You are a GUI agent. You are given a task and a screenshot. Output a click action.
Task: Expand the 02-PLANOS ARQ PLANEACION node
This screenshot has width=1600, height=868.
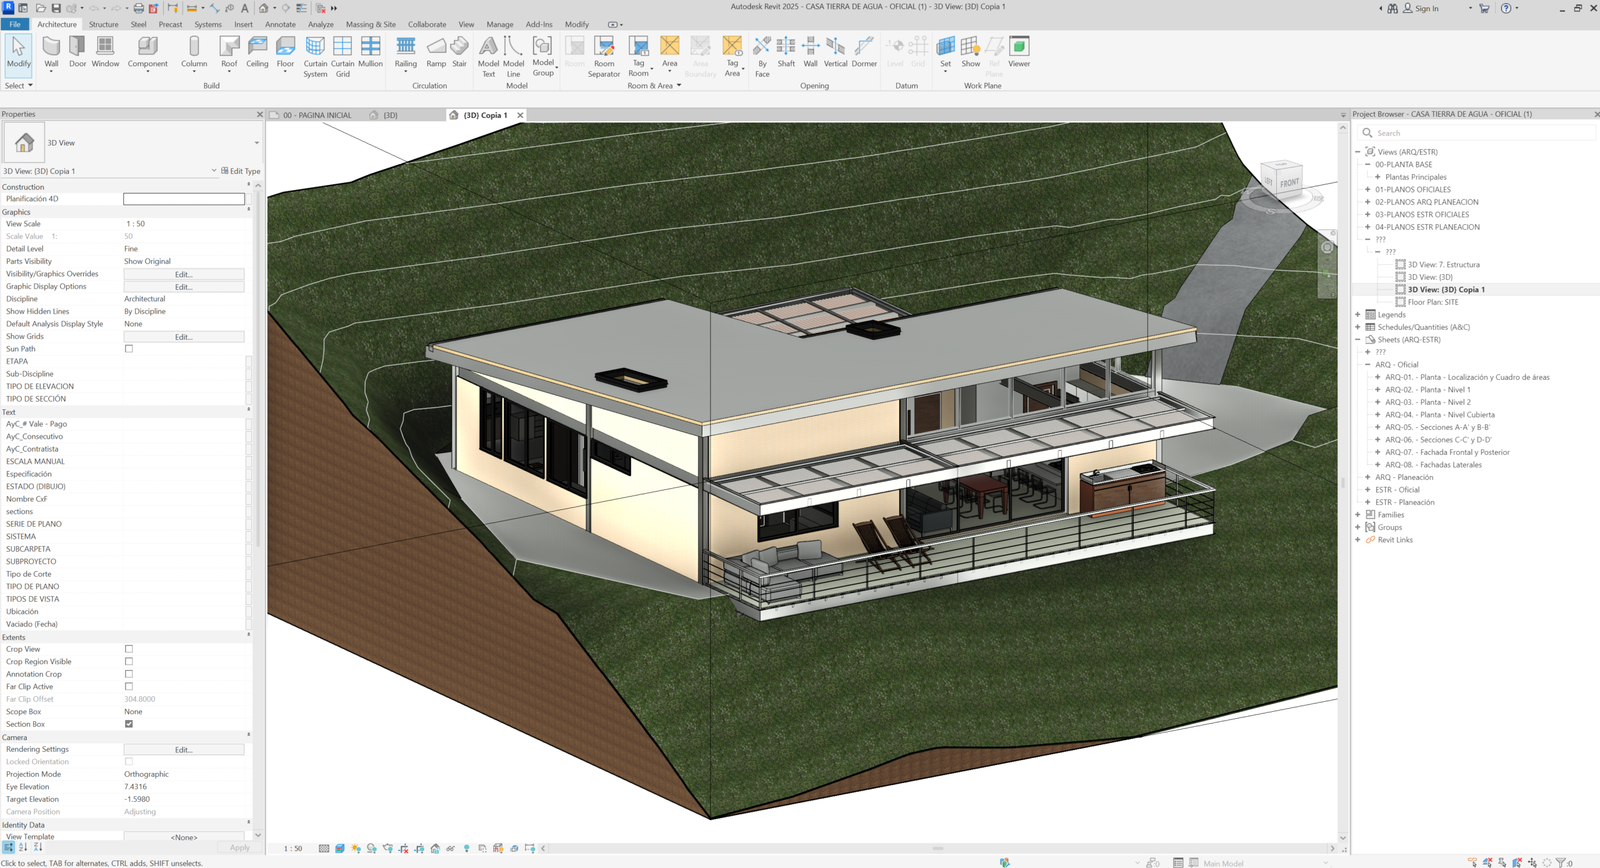click(1368, 202)
